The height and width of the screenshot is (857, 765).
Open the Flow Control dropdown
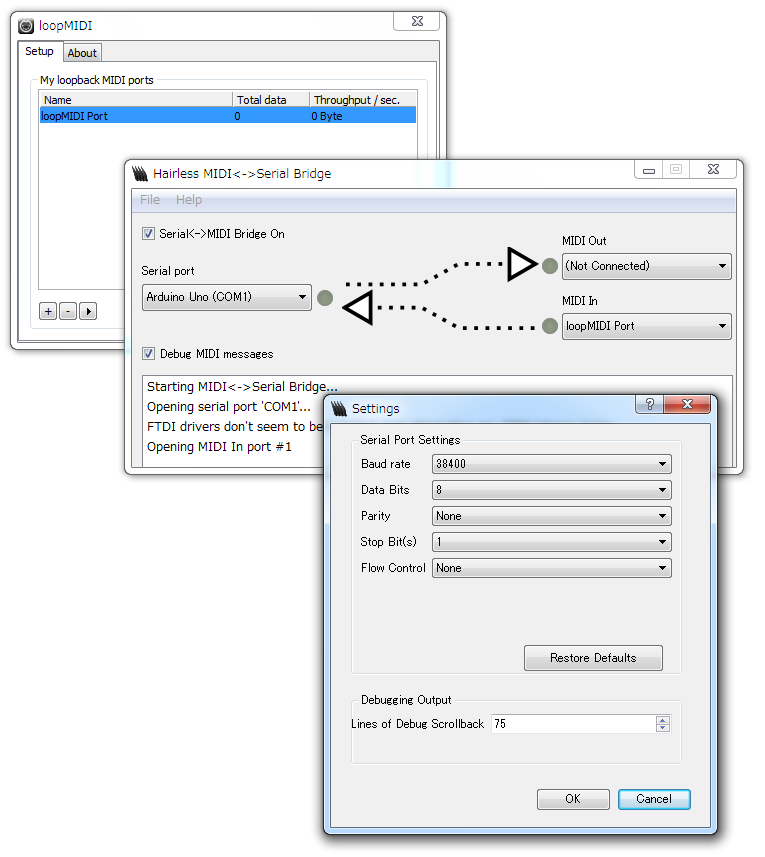tap(551, 568)
